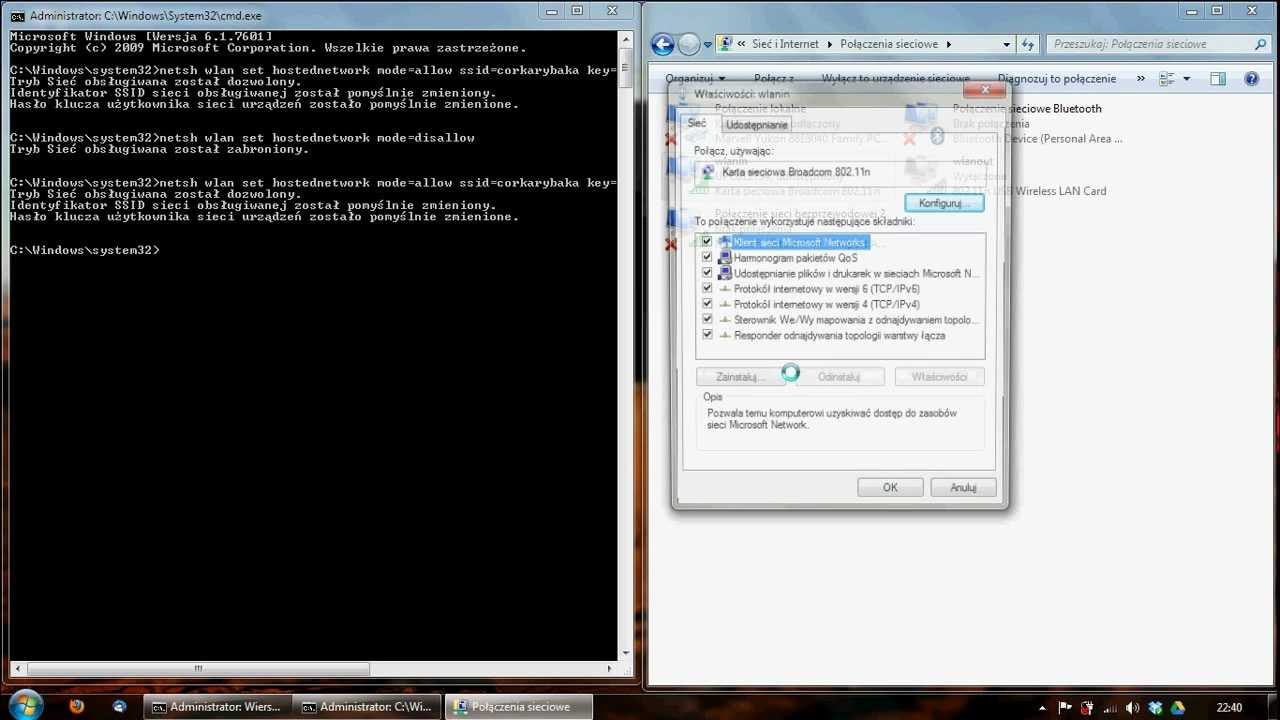Expand the Połączenia sieciowe breadcrumb arrow
This screenshot has width=1280, height=720.
pyautogui.click(x=948, y=44)
